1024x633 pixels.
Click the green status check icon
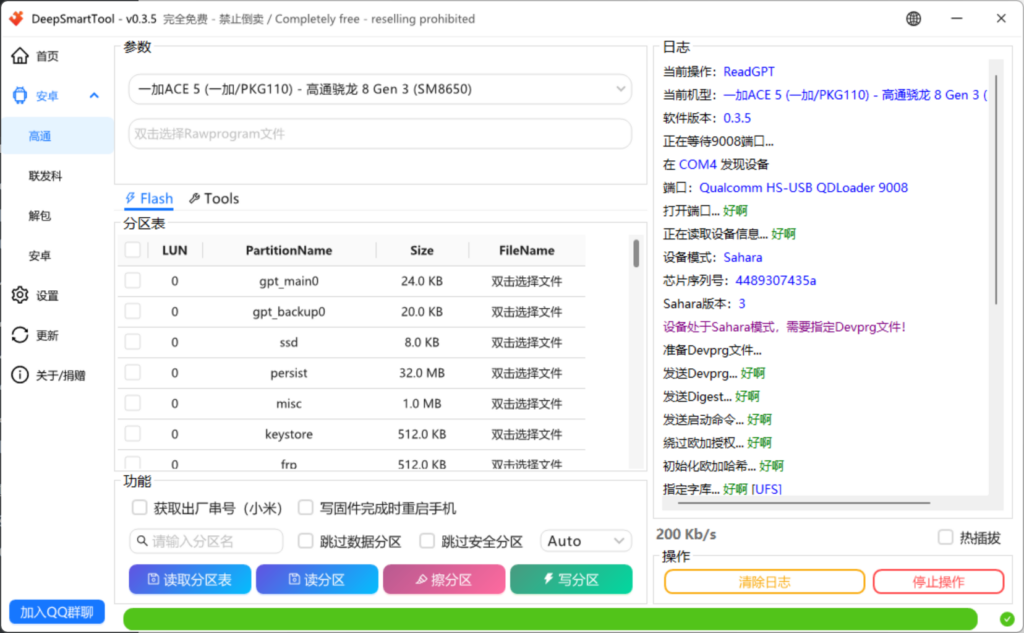pyautogui.click(x=1006, y=618)
